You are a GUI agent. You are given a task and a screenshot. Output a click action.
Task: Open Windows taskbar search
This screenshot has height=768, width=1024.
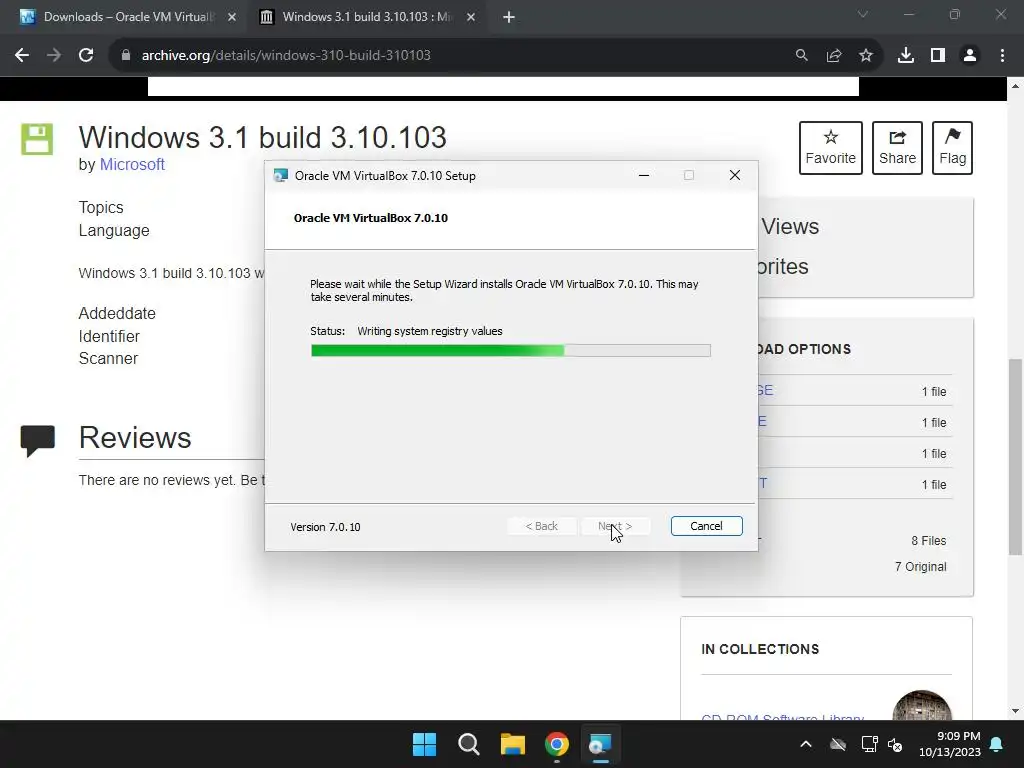(469, 744)
